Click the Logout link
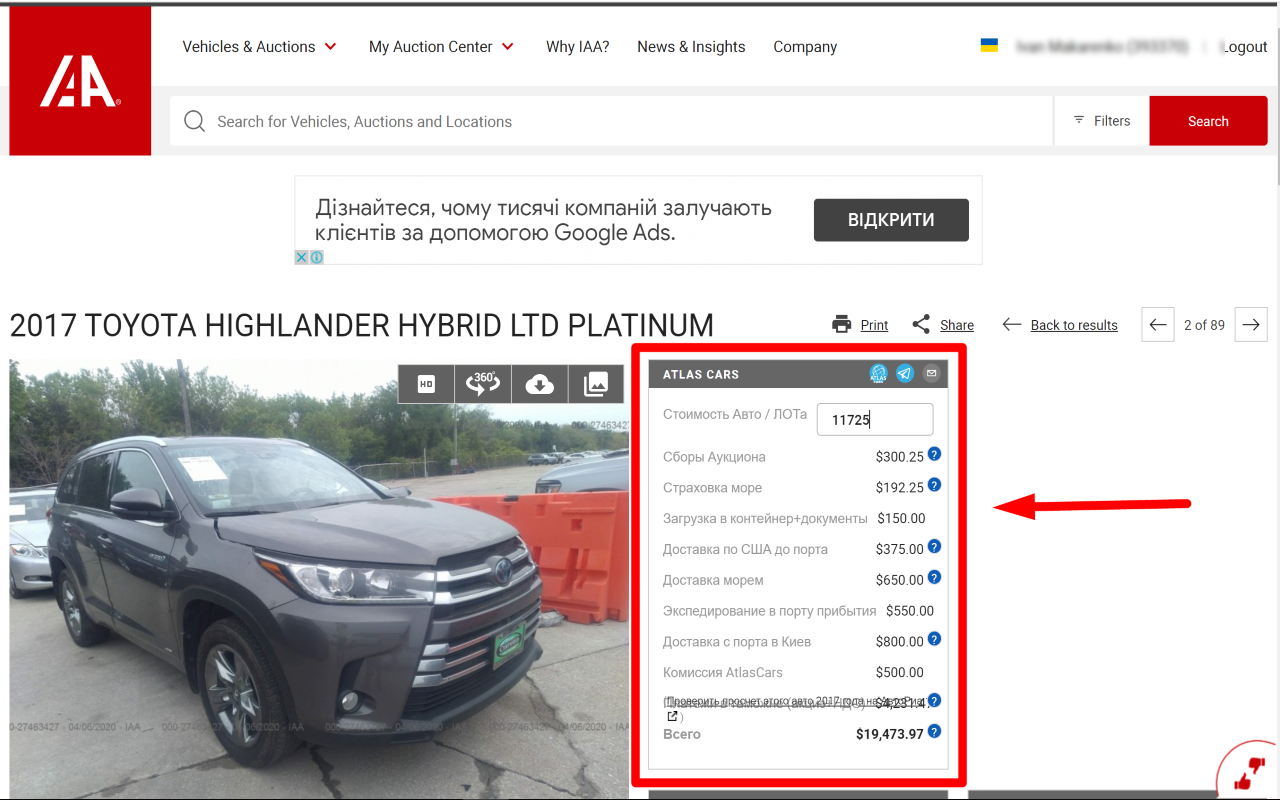Image resolution: width=1280 pixels, height=800 pixels. click(1245, 46)
